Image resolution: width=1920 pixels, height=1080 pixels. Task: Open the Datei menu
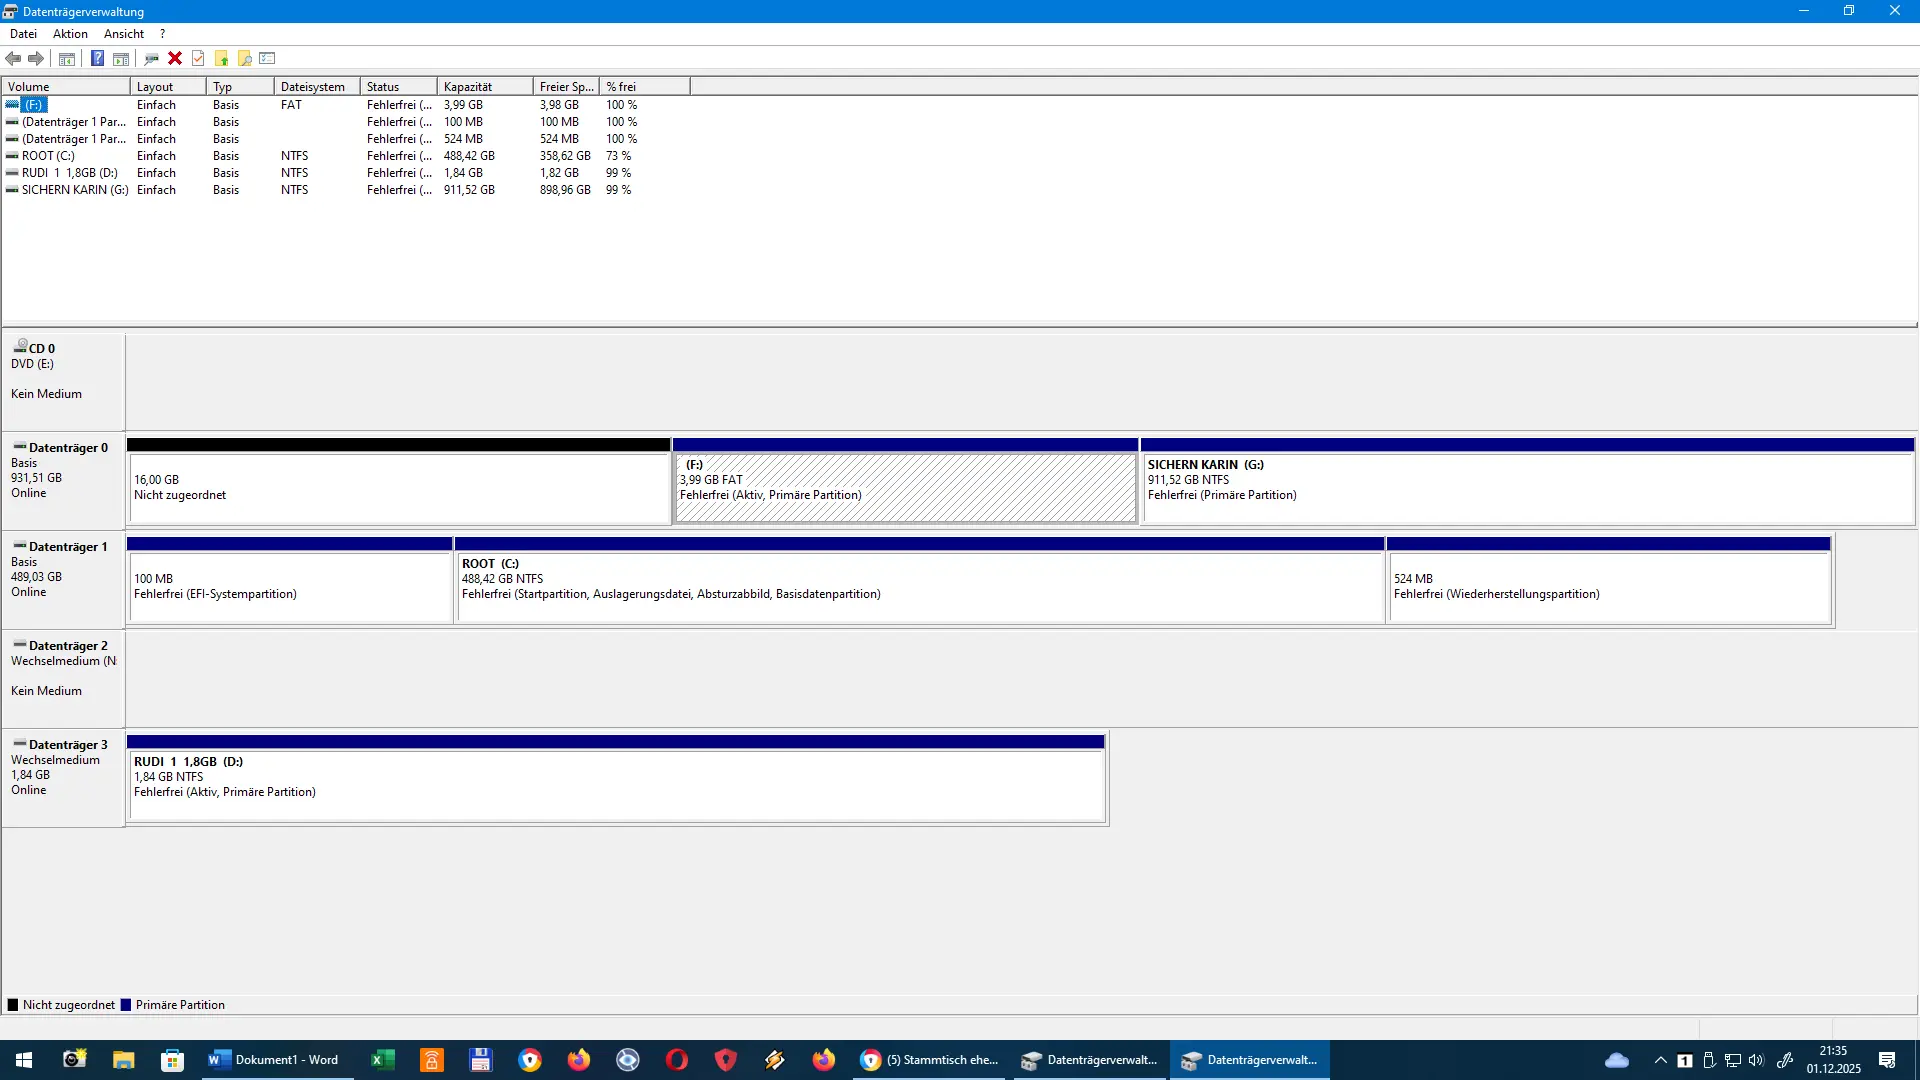coord(23,33)
